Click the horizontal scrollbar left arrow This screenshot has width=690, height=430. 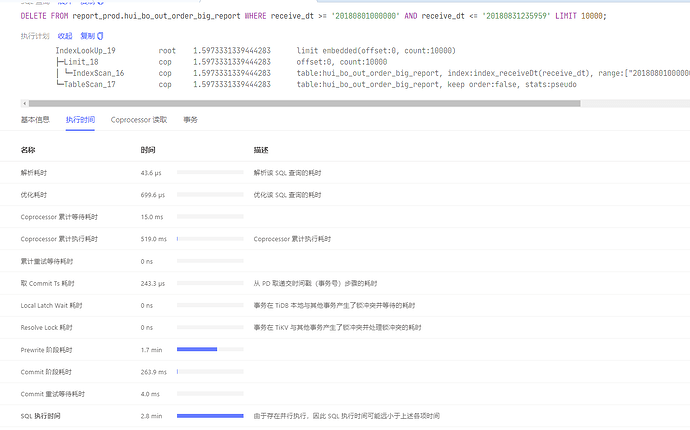click(25, 103)
